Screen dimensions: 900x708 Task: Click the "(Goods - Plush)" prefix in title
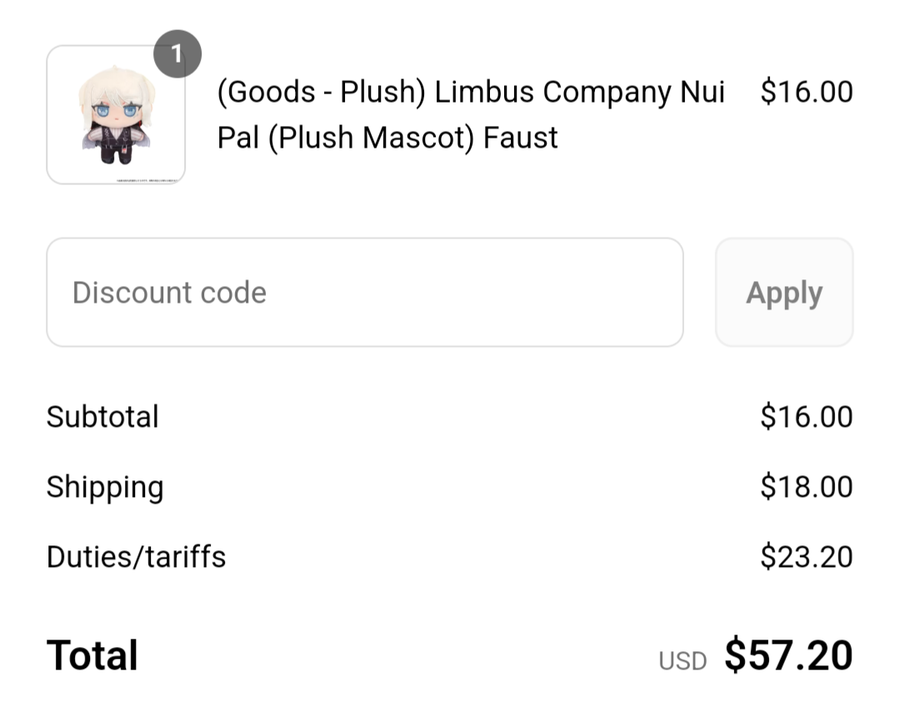[x=321, y=92]
